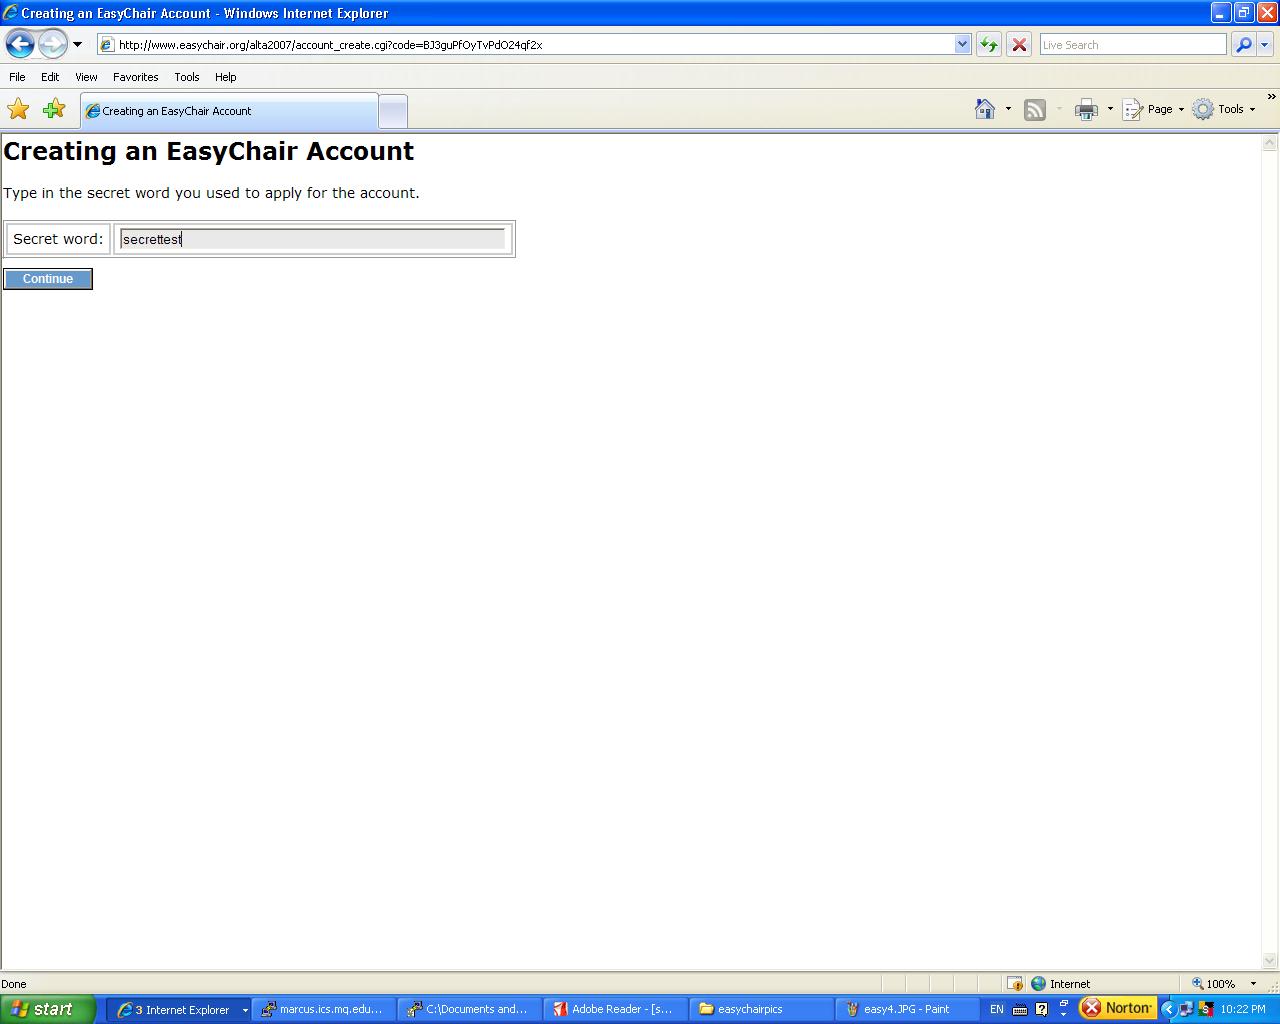The width and height of the screenshot is (1280, 1024).
Task: Click the RSS feeds icon
Action: 1035,110
